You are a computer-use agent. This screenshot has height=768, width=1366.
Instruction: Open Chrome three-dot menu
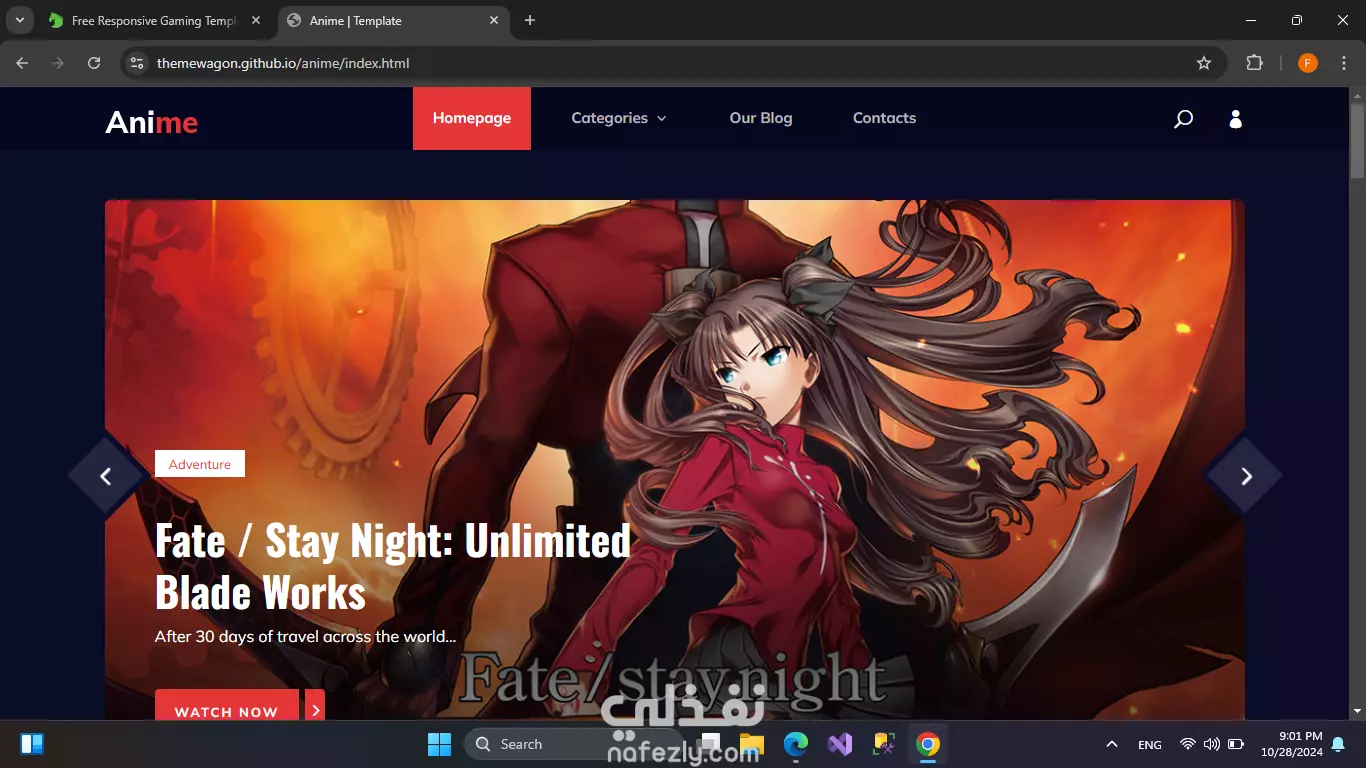pyautogui.click(x=1343, y=63)
